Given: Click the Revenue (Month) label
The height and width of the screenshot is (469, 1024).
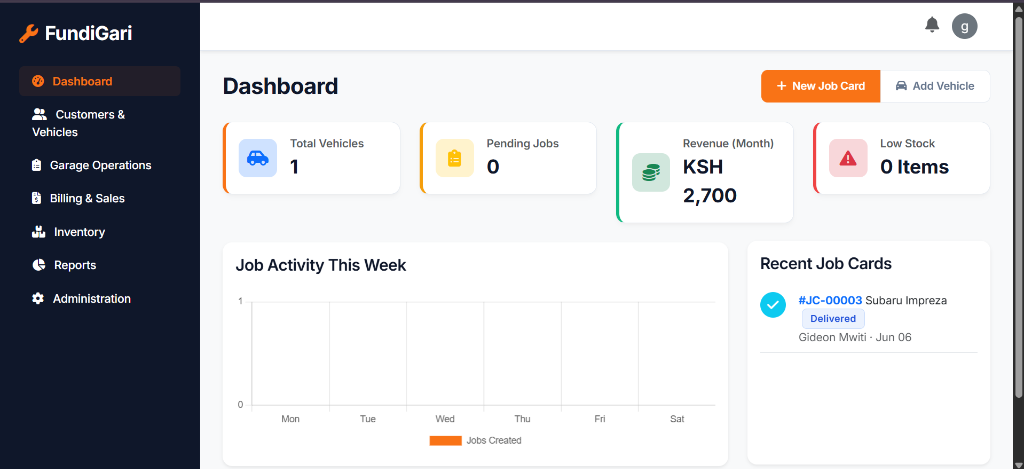Looking at the screenshot, I should pos(728,143).
